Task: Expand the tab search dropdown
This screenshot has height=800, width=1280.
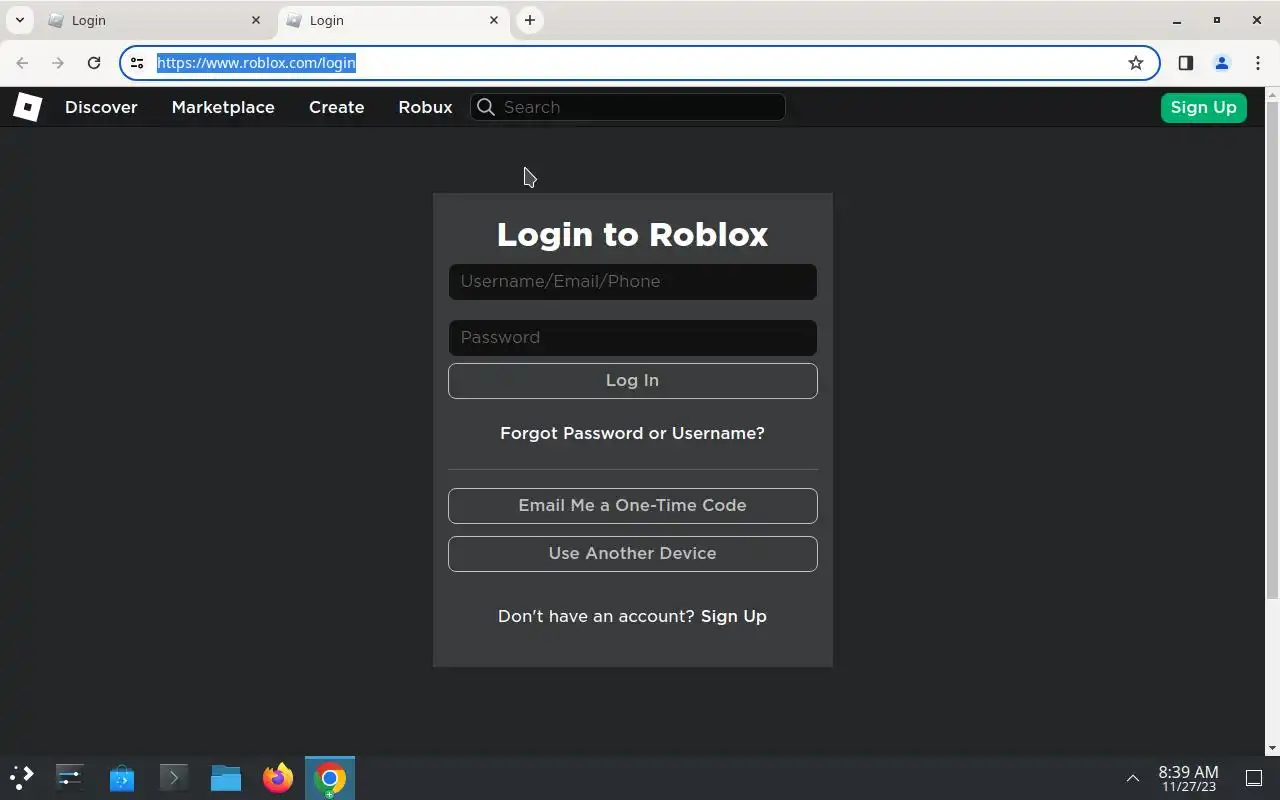Action: (x=19, y=20)
